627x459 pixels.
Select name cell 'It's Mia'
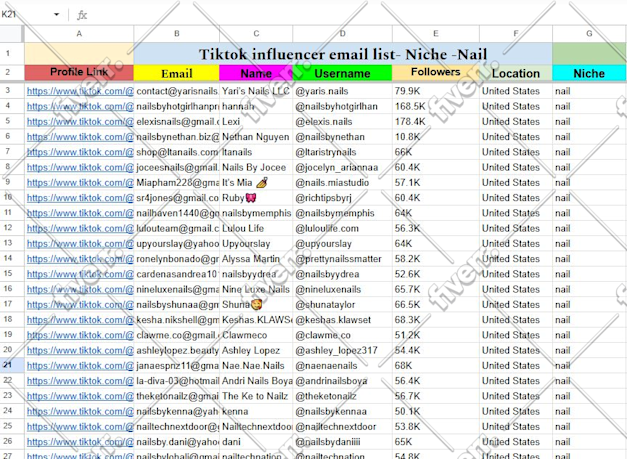click(x=256, y=183)
